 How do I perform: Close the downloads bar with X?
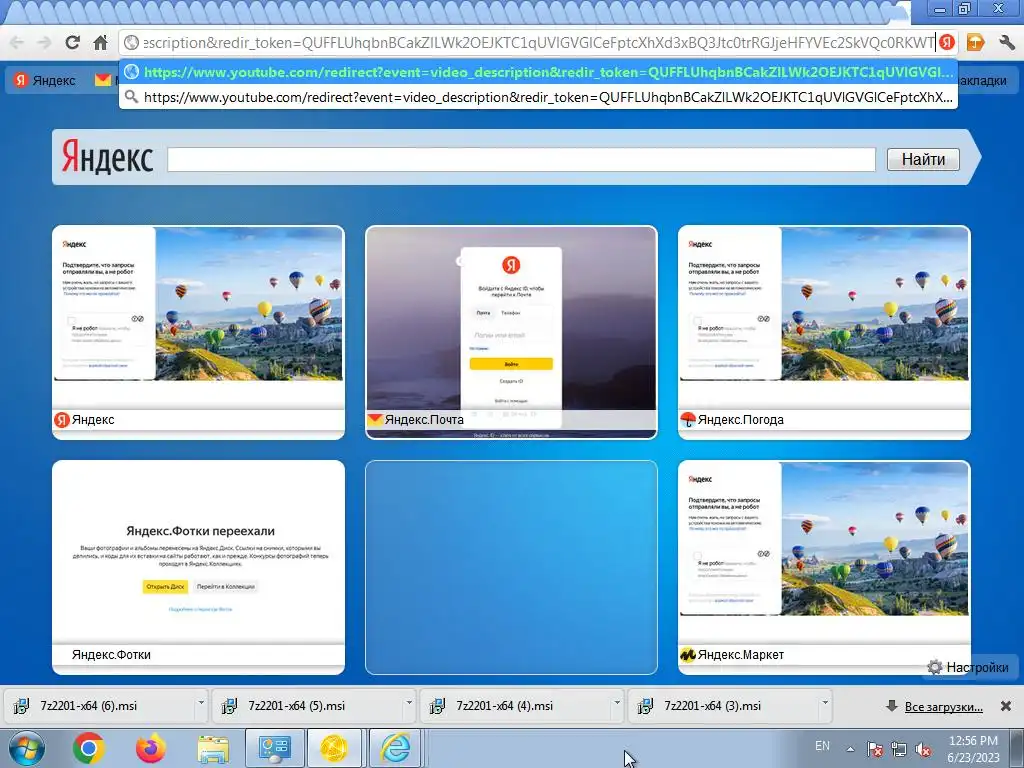pyautogui.click(x=1006, y=706)
